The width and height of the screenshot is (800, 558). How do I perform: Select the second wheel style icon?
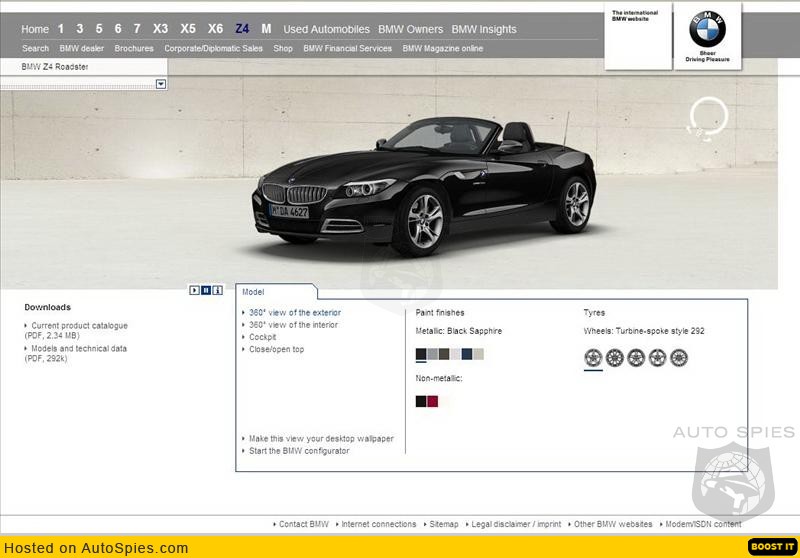coord(615,357)
